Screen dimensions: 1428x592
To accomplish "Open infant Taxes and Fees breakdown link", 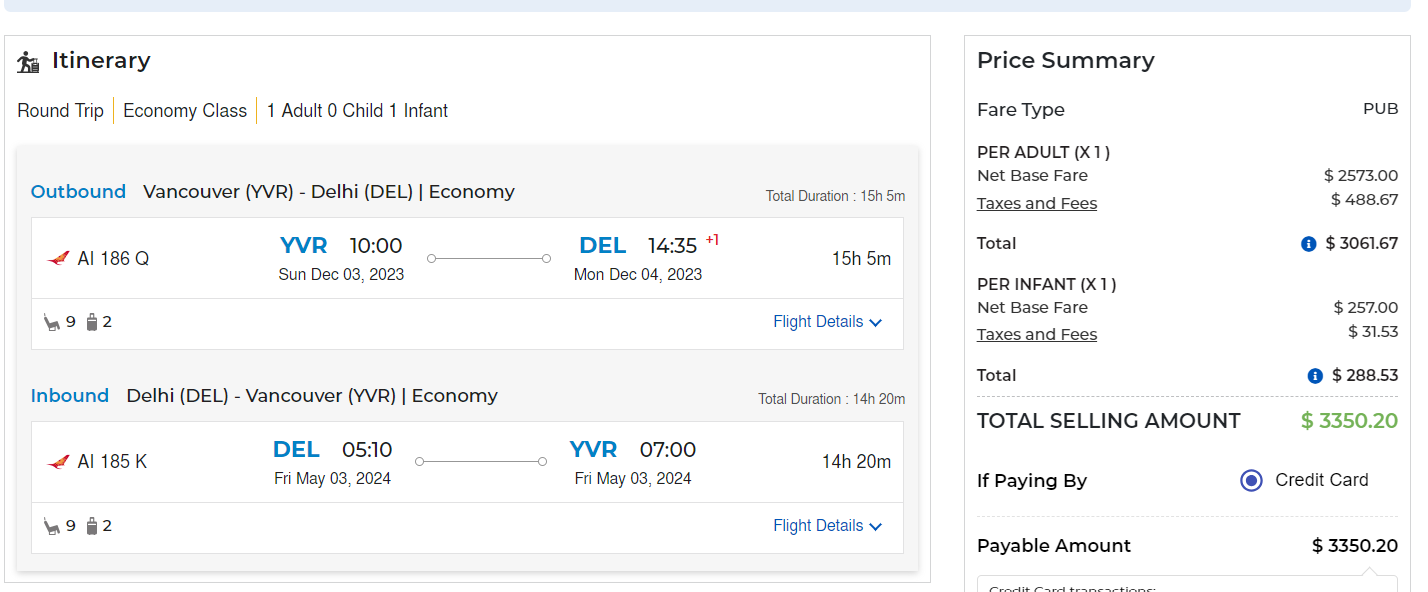I will pyautogui.click(x=1037, y=335).
